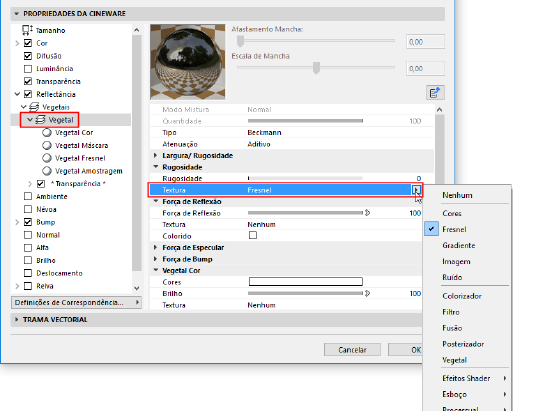The image size is (540, 411).
Task: Click the OK button
Action: pos(405,350)
